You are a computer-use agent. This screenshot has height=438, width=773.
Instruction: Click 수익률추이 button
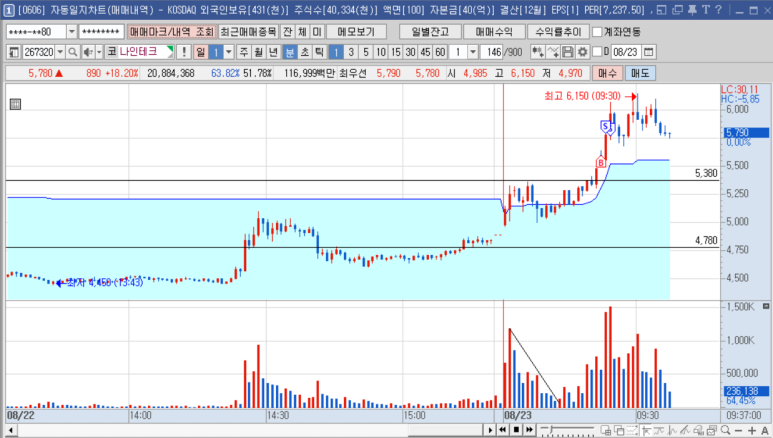point(559,32)
